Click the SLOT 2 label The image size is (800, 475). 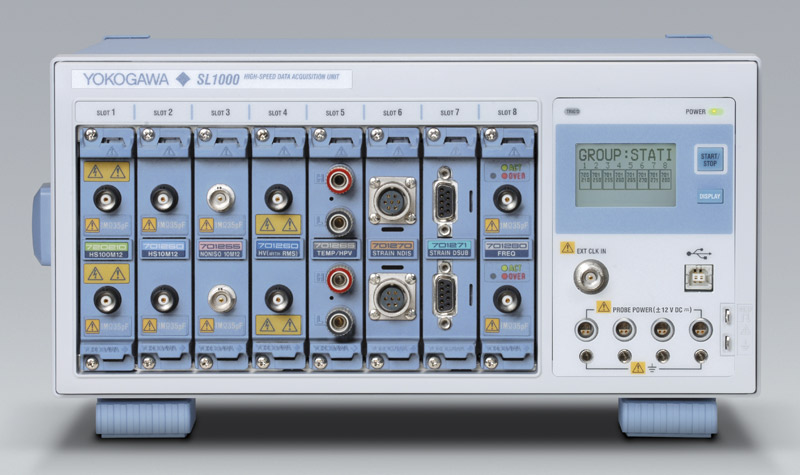point(163,112)
